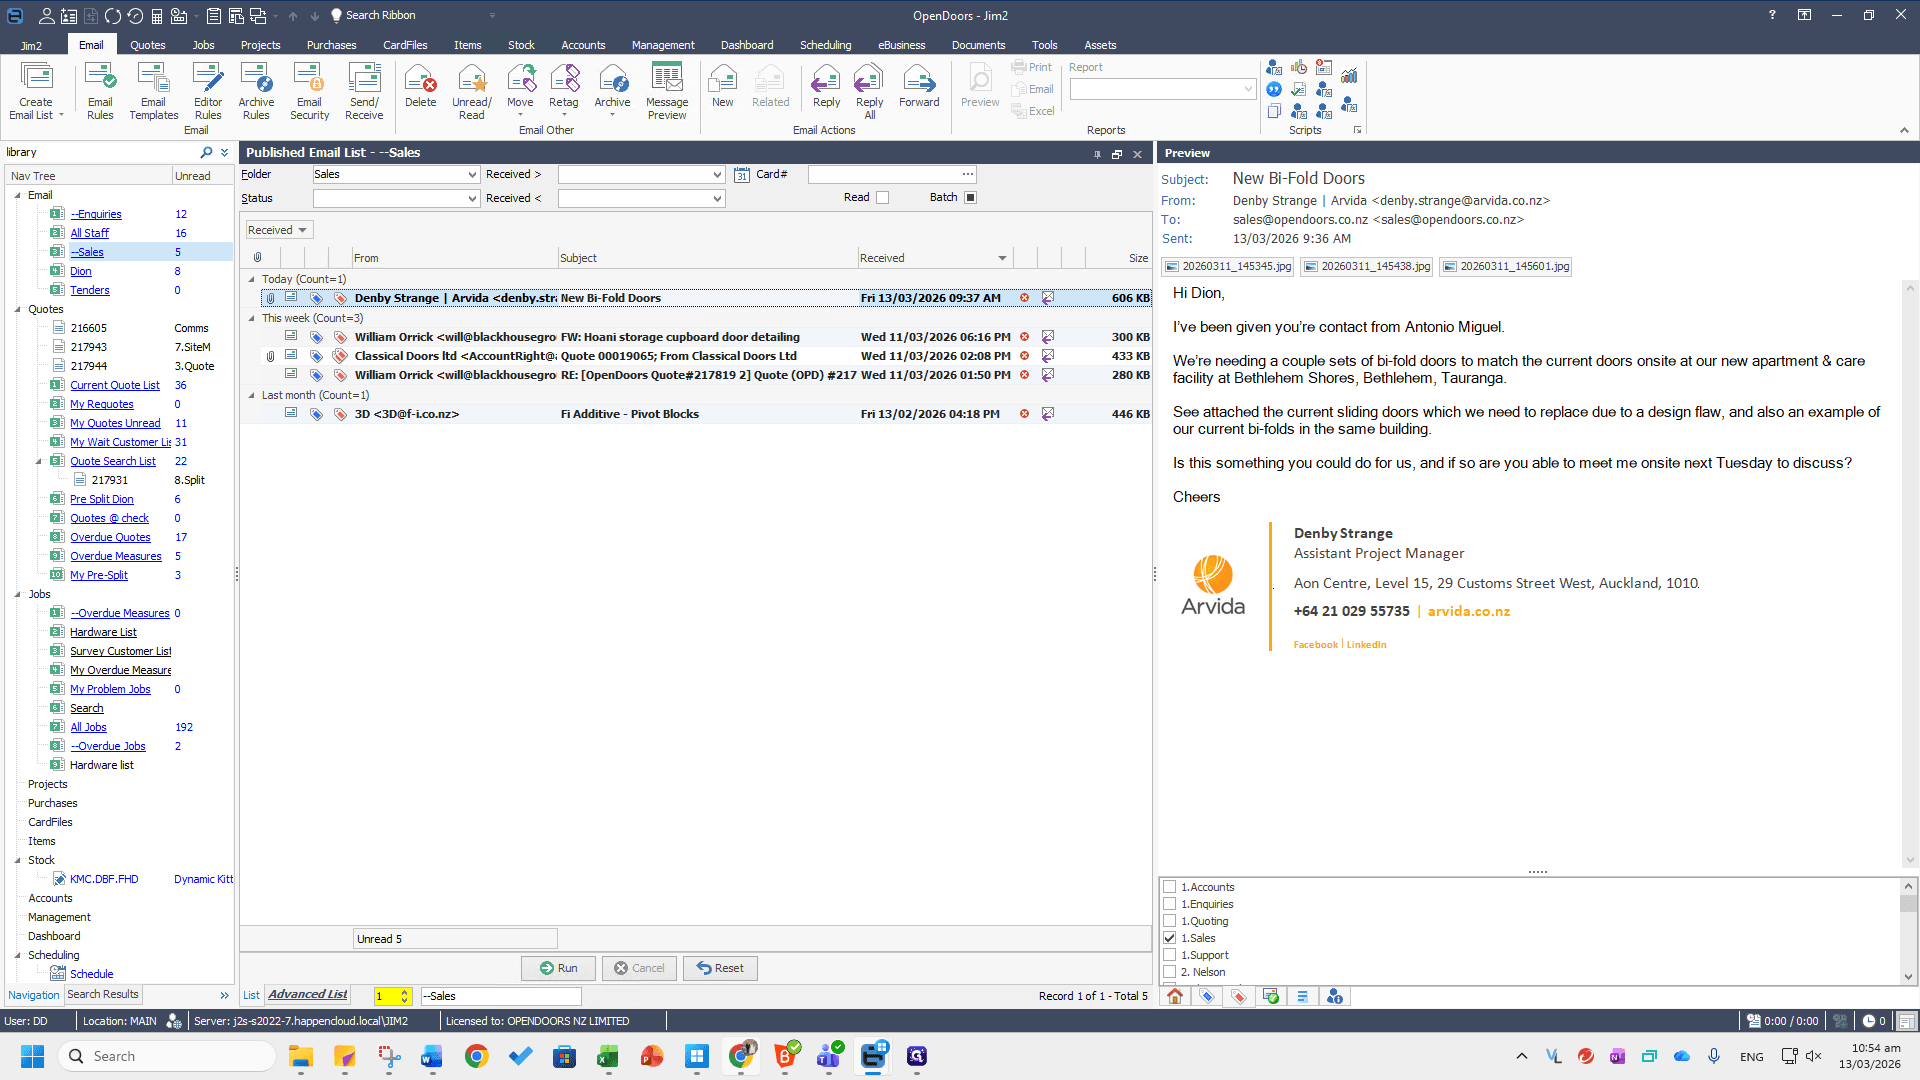Image resolution: width=1920 pixels, height=1080 pixels.
Task: Open the Scheduling ribbon tab
Action: (825, 45)
